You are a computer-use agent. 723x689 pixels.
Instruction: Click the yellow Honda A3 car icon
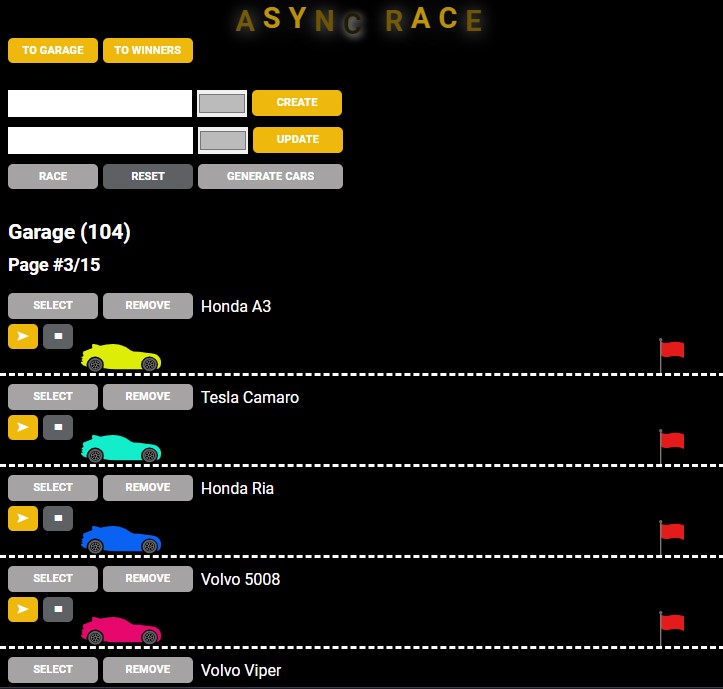tap(121, 357)
